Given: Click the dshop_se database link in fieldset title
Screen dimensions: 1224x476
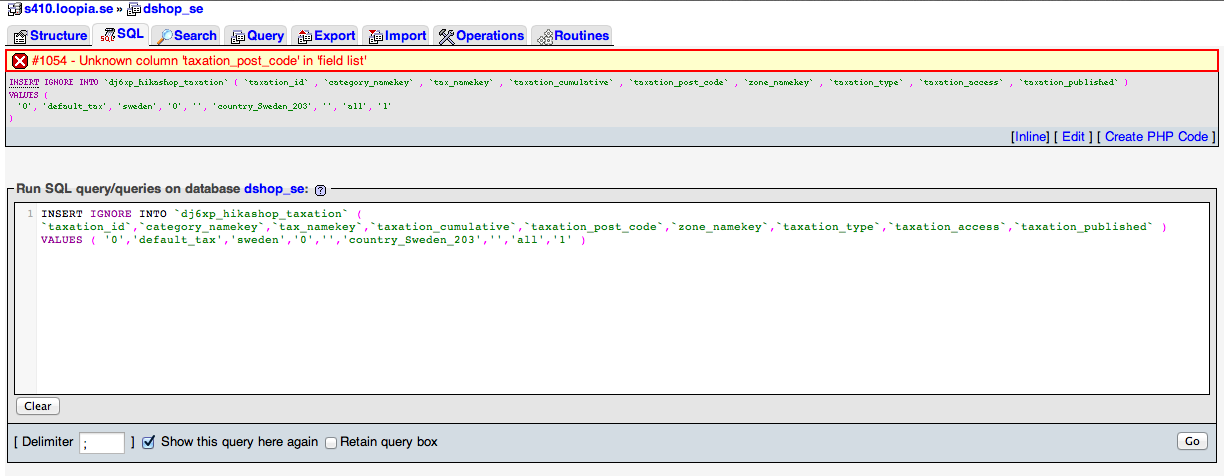Looking at the screenshot, I should (276, 188).
